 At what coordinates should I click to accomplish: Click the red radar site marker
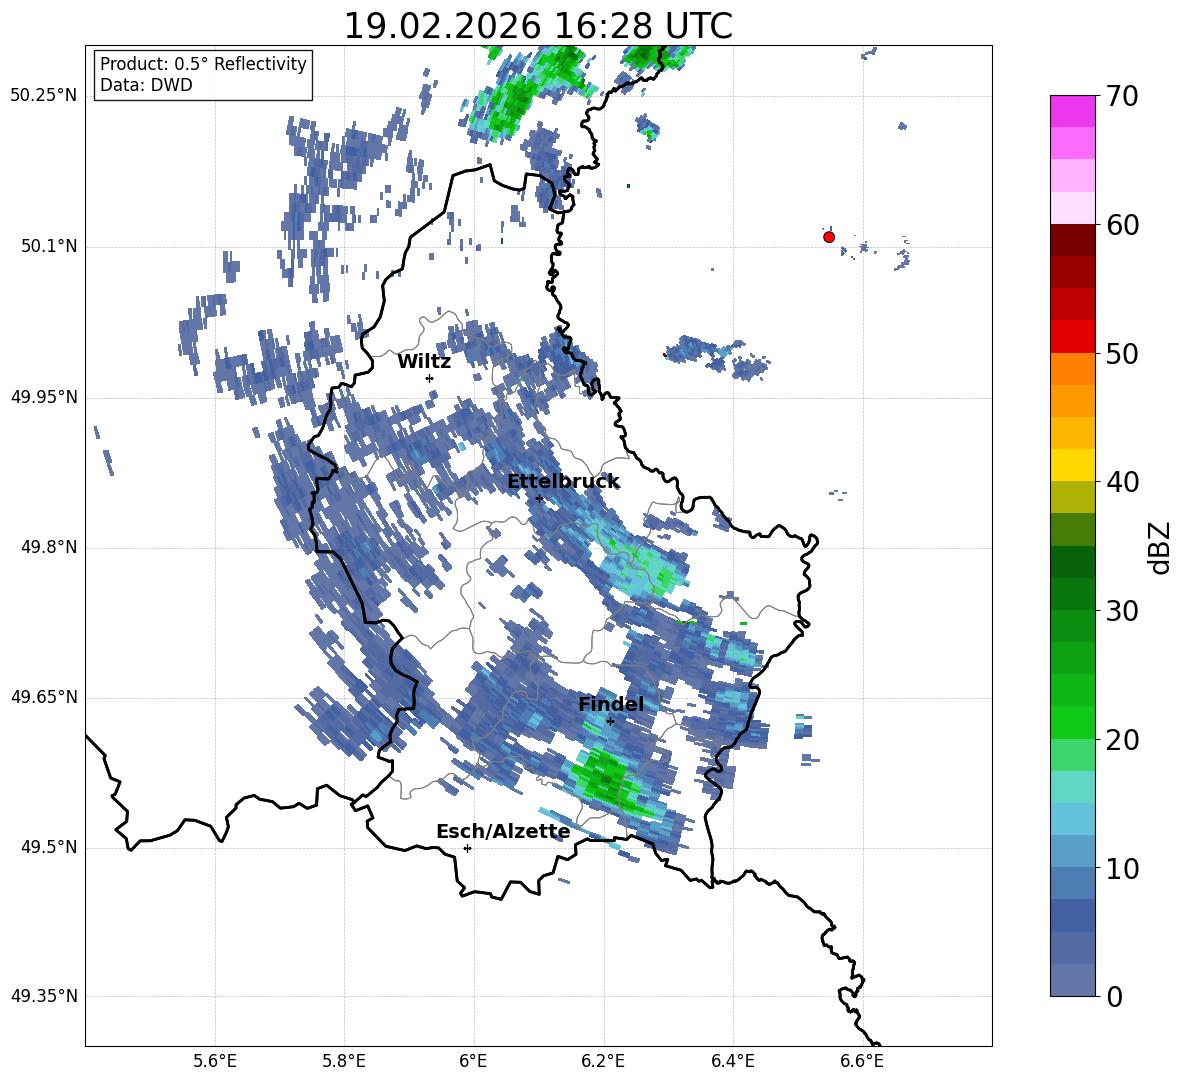point(829,237)
